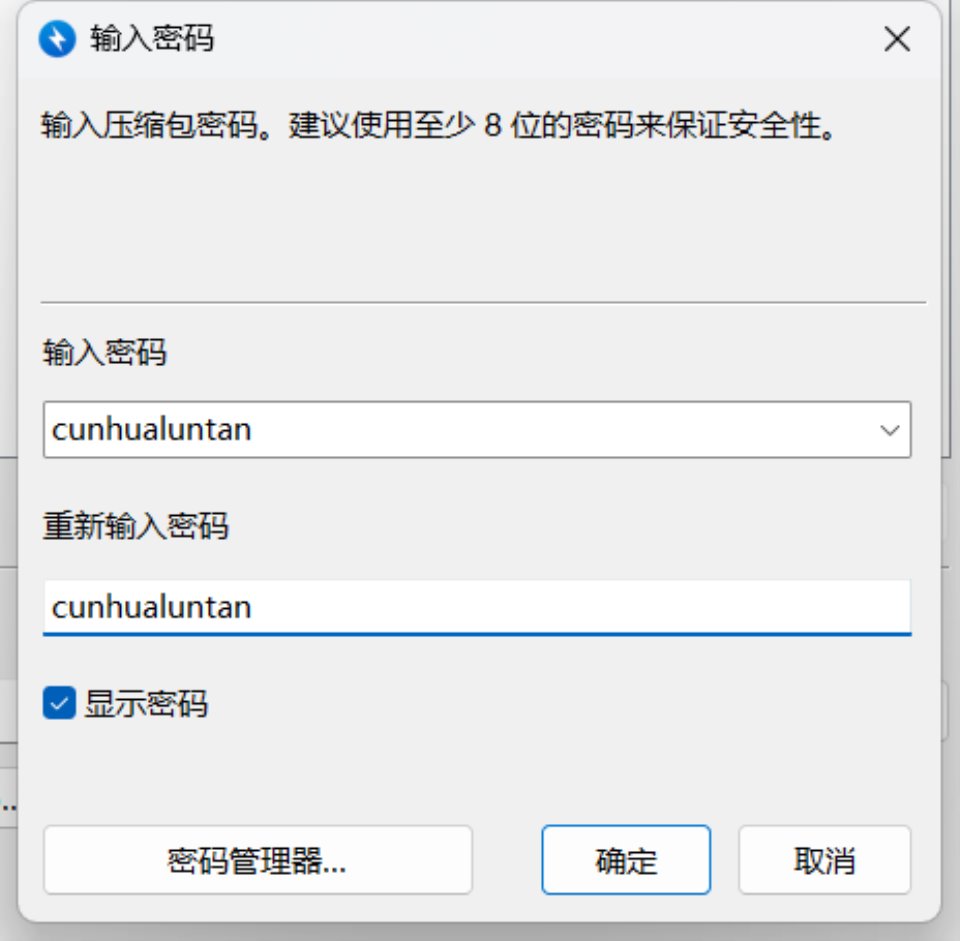The width and height of the screenshot is (960, 941).
Task: Click the dialog title text 输入密码
Action: (x=152, y=39)
